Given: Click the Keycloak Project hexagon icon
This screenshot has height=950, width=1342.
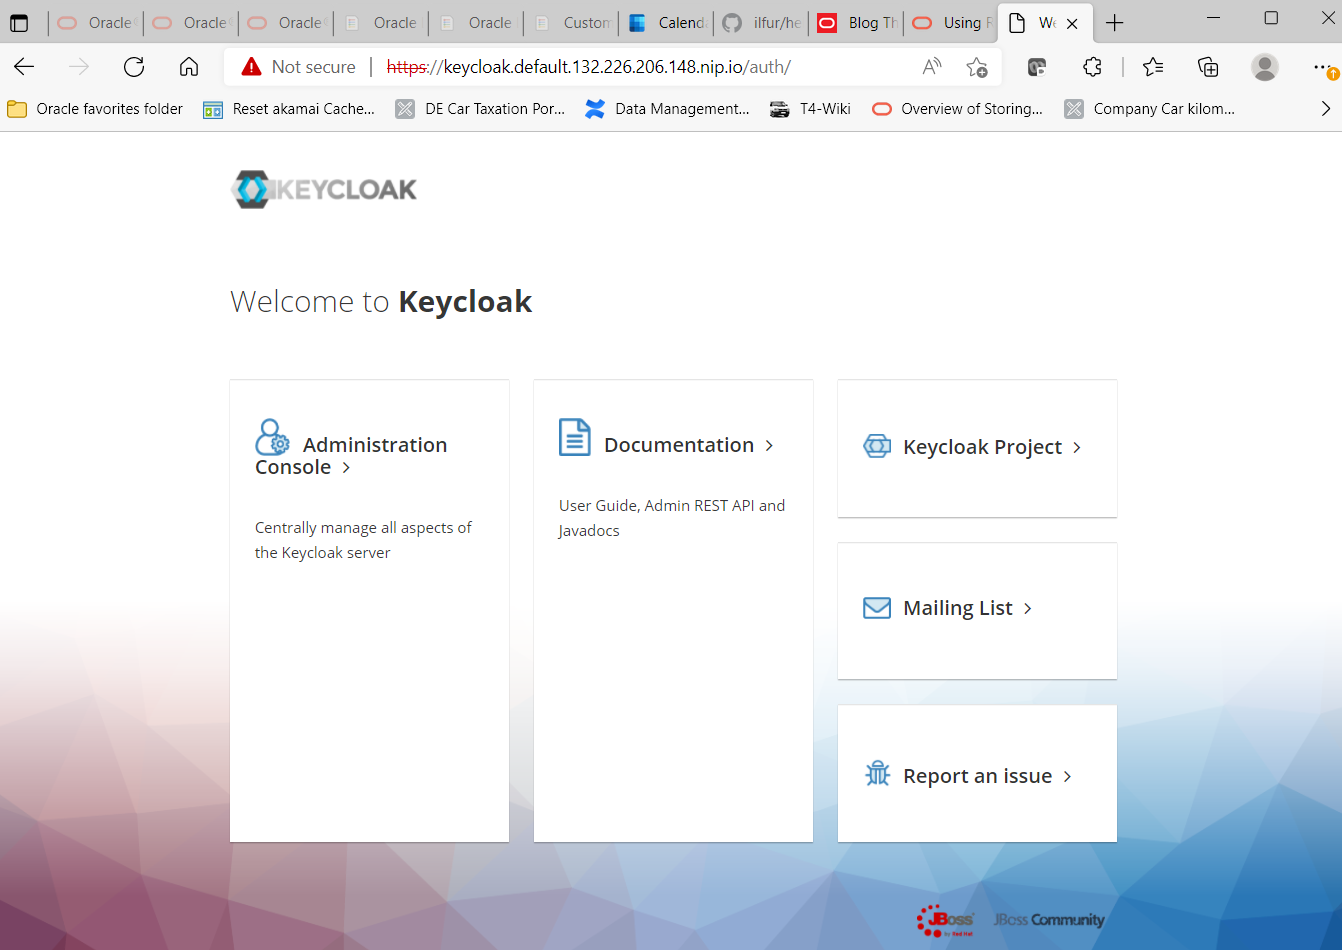Looking at the screenshot, I should (877, 446).
